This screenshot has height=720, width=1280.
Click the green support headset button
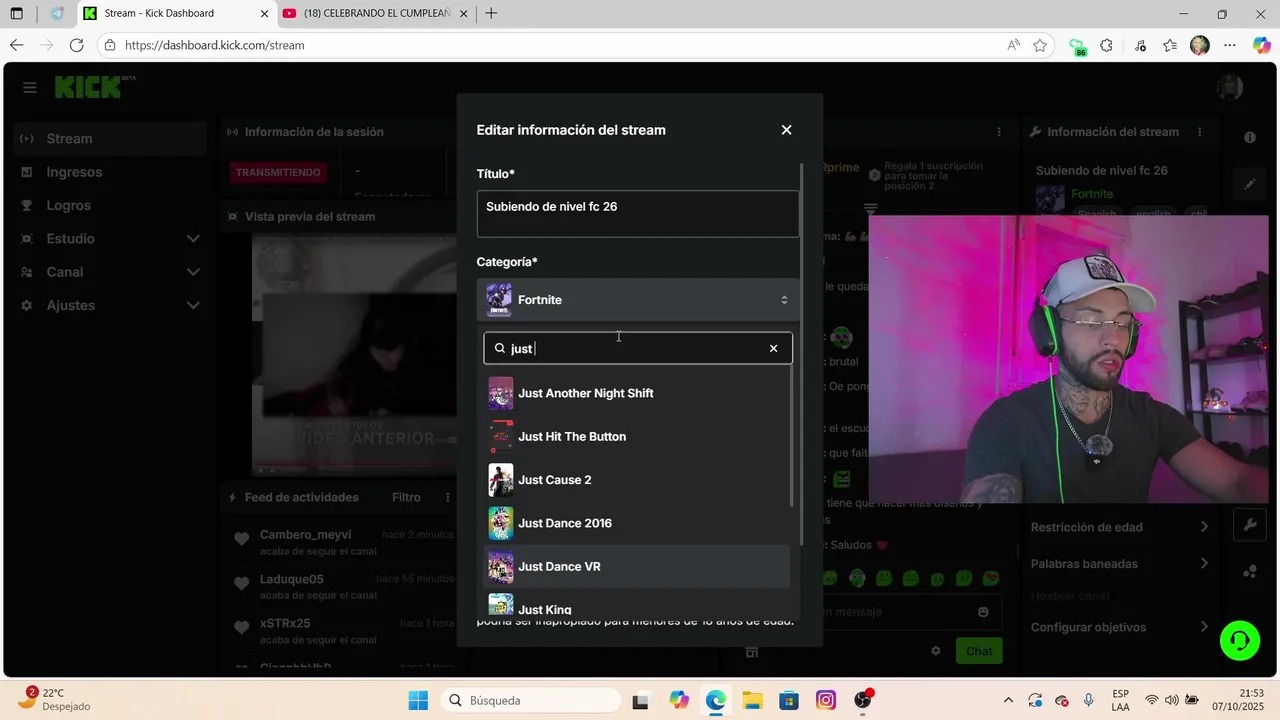(1240, 640)
